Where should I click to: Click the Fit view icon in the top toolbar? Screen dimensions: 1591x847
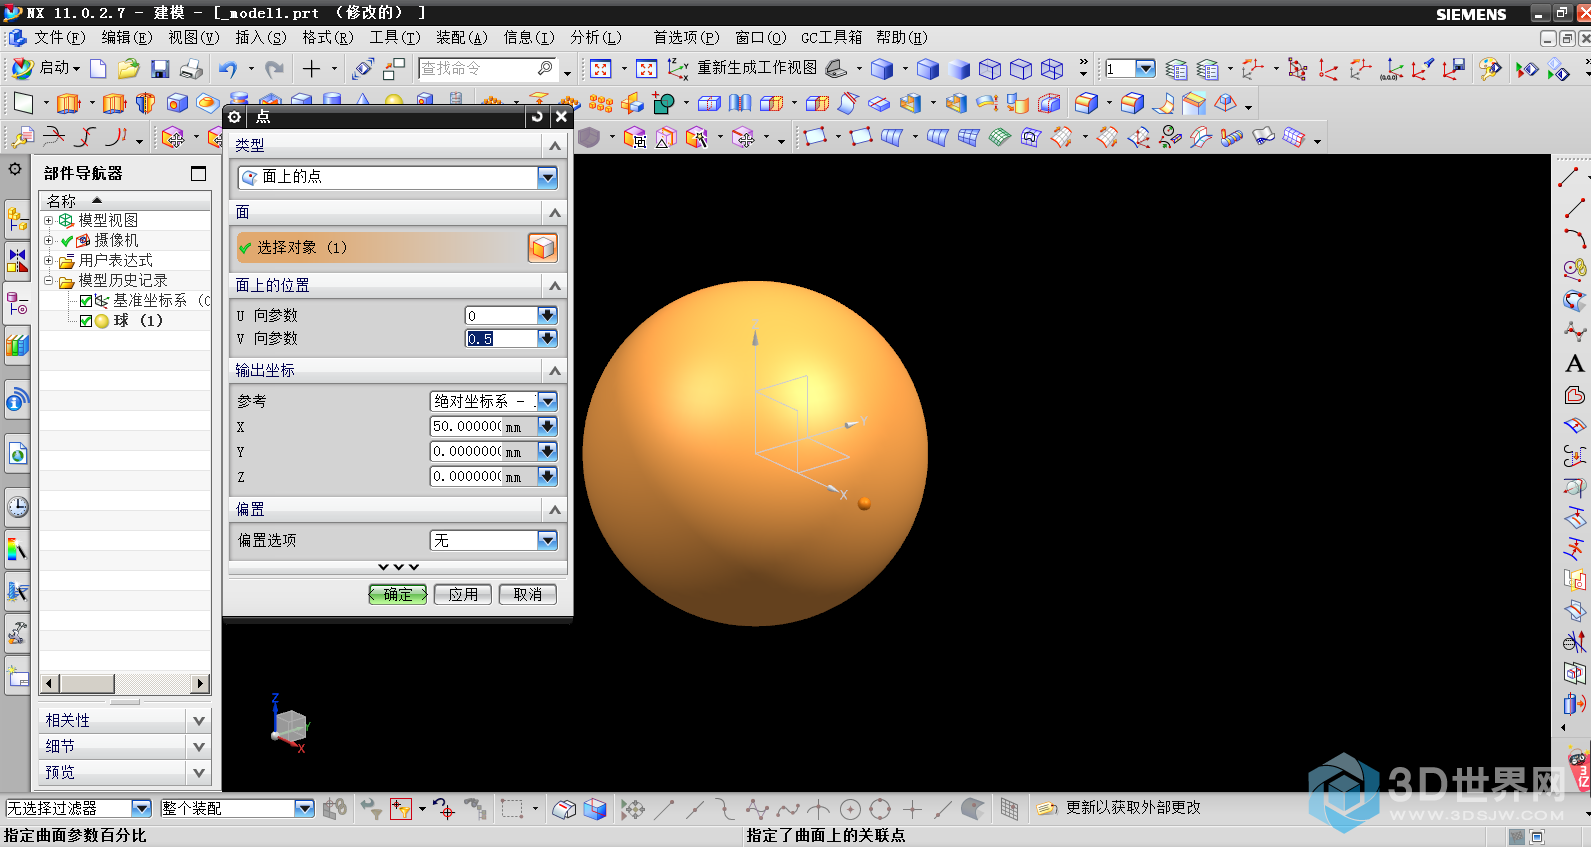(600, 68)
